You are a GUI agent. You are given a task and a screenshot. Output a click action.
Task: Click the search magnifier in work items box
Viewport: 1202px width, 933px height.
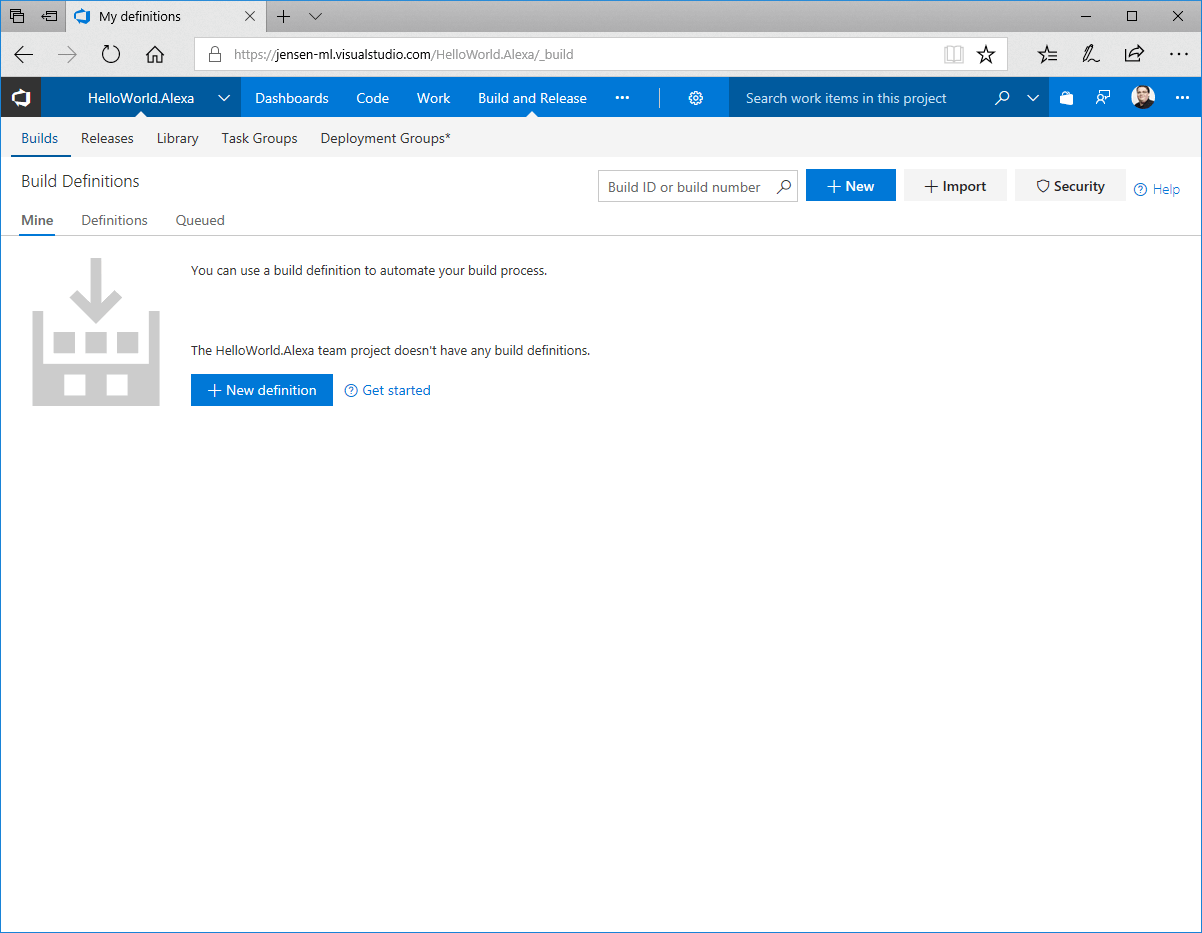pyautogui.click(x=1002, y=98)
